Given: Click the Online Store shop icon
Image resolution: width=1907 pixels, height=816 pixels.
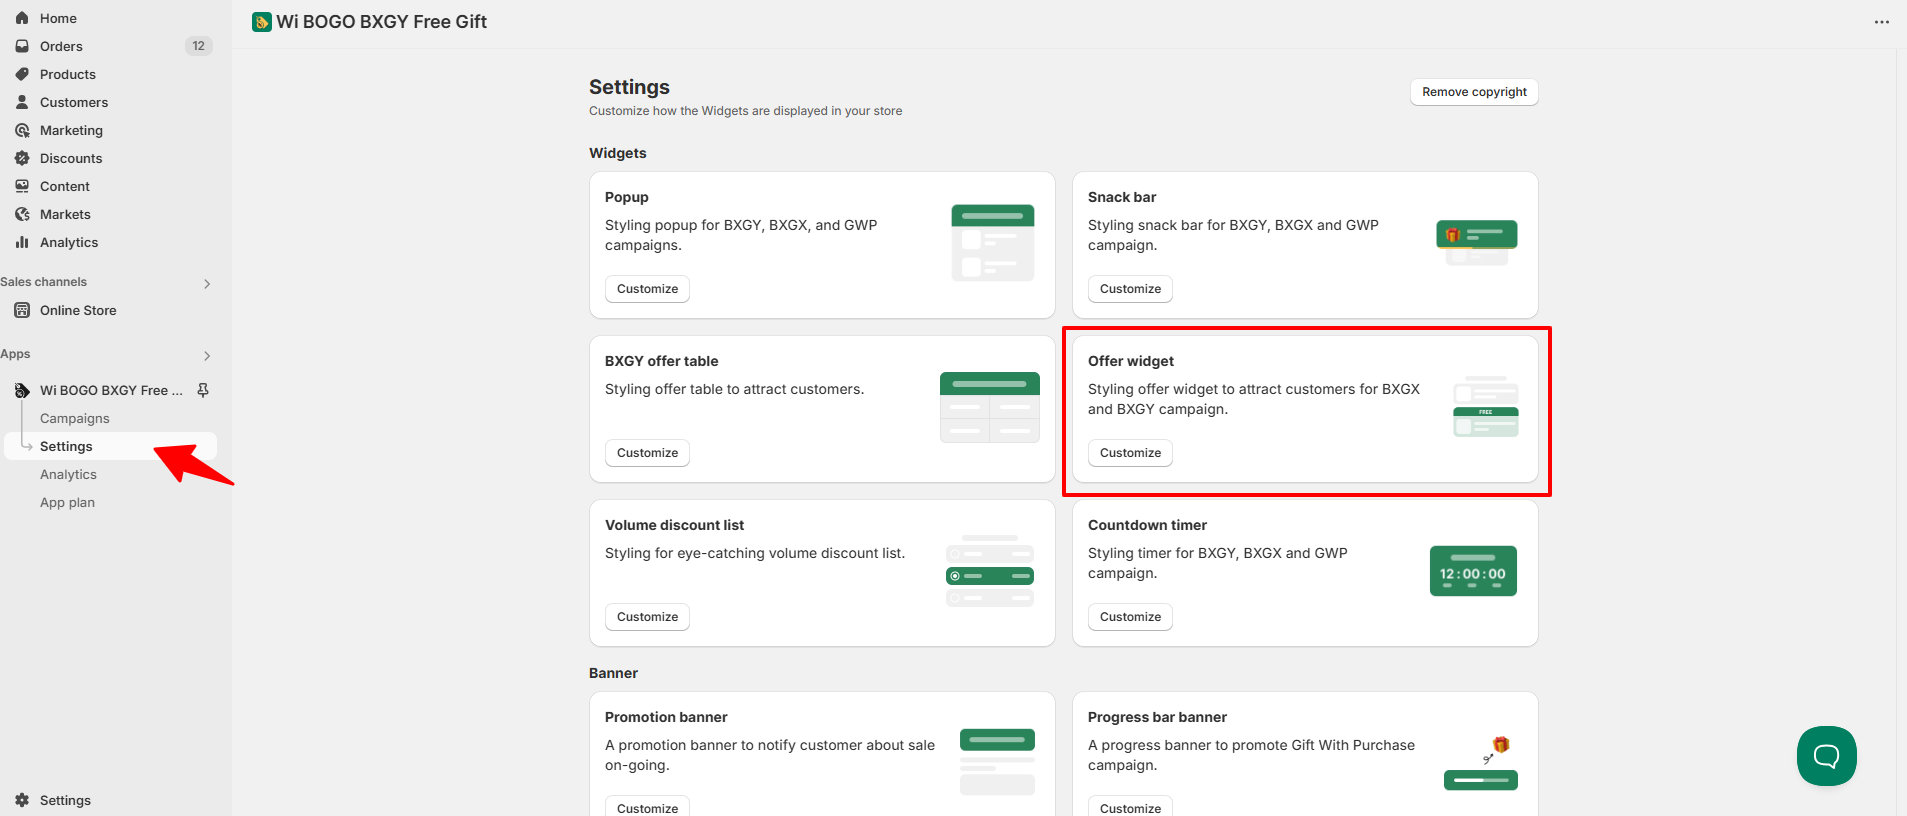Looking at the screenshot, I should coord(22,310).
